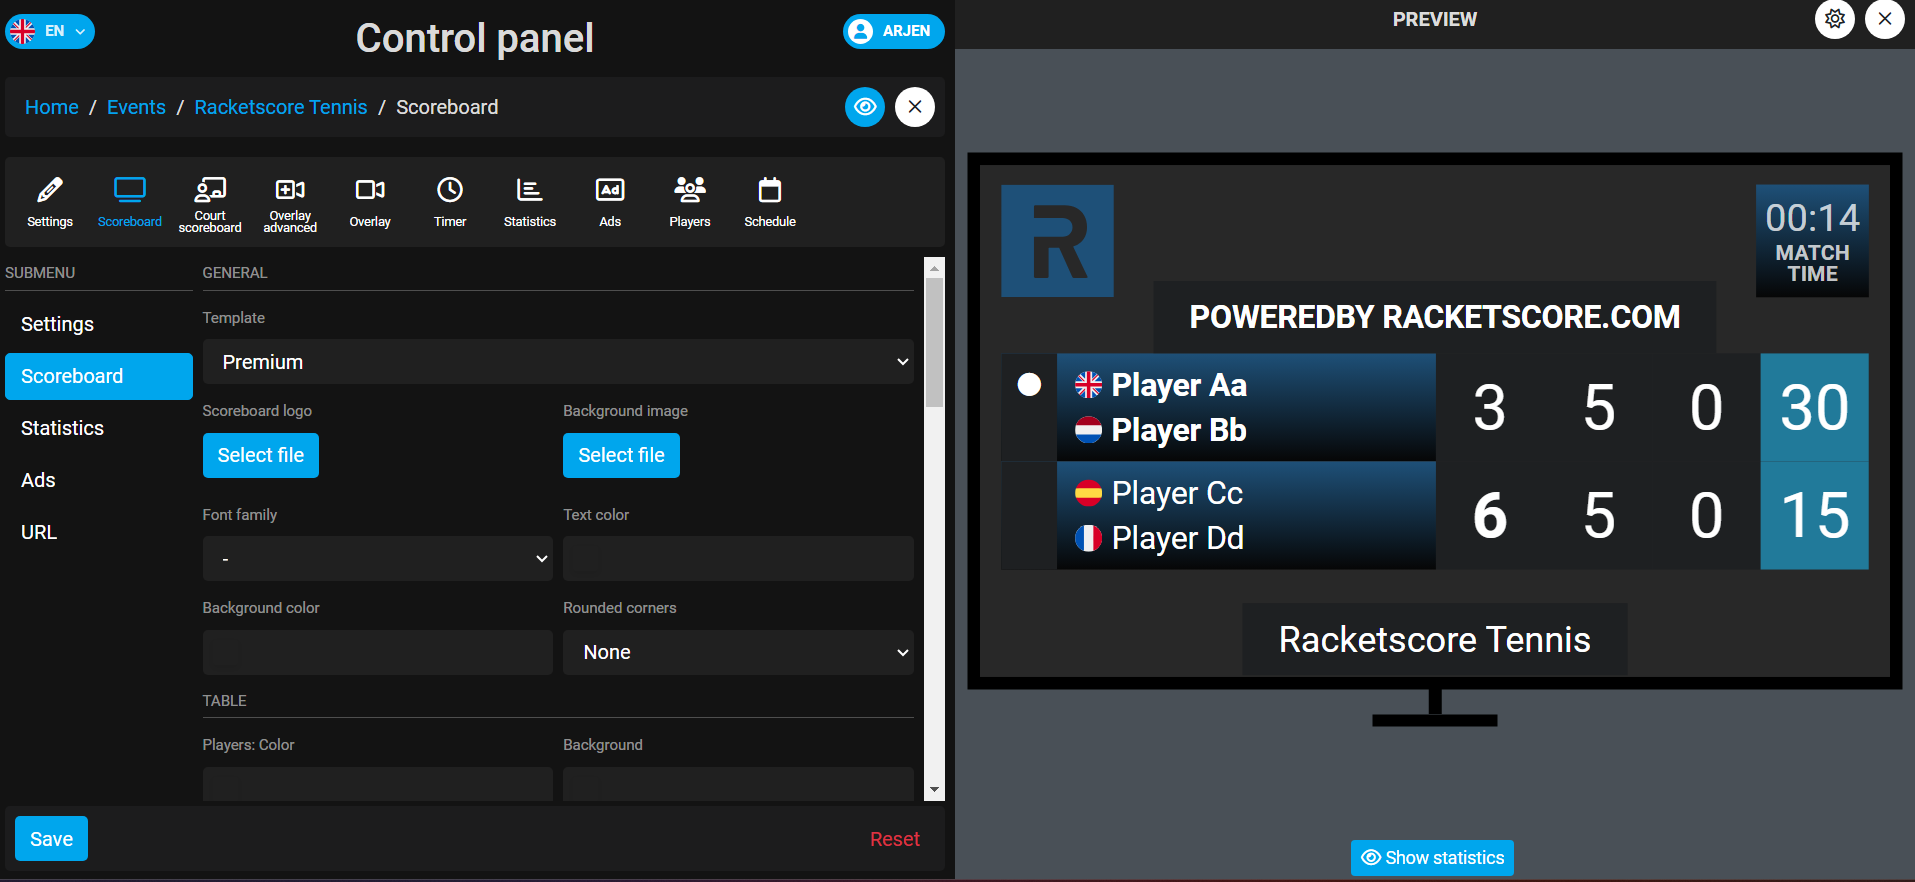Open the Overlay camera toolbar item

click(x=370, y=202)
